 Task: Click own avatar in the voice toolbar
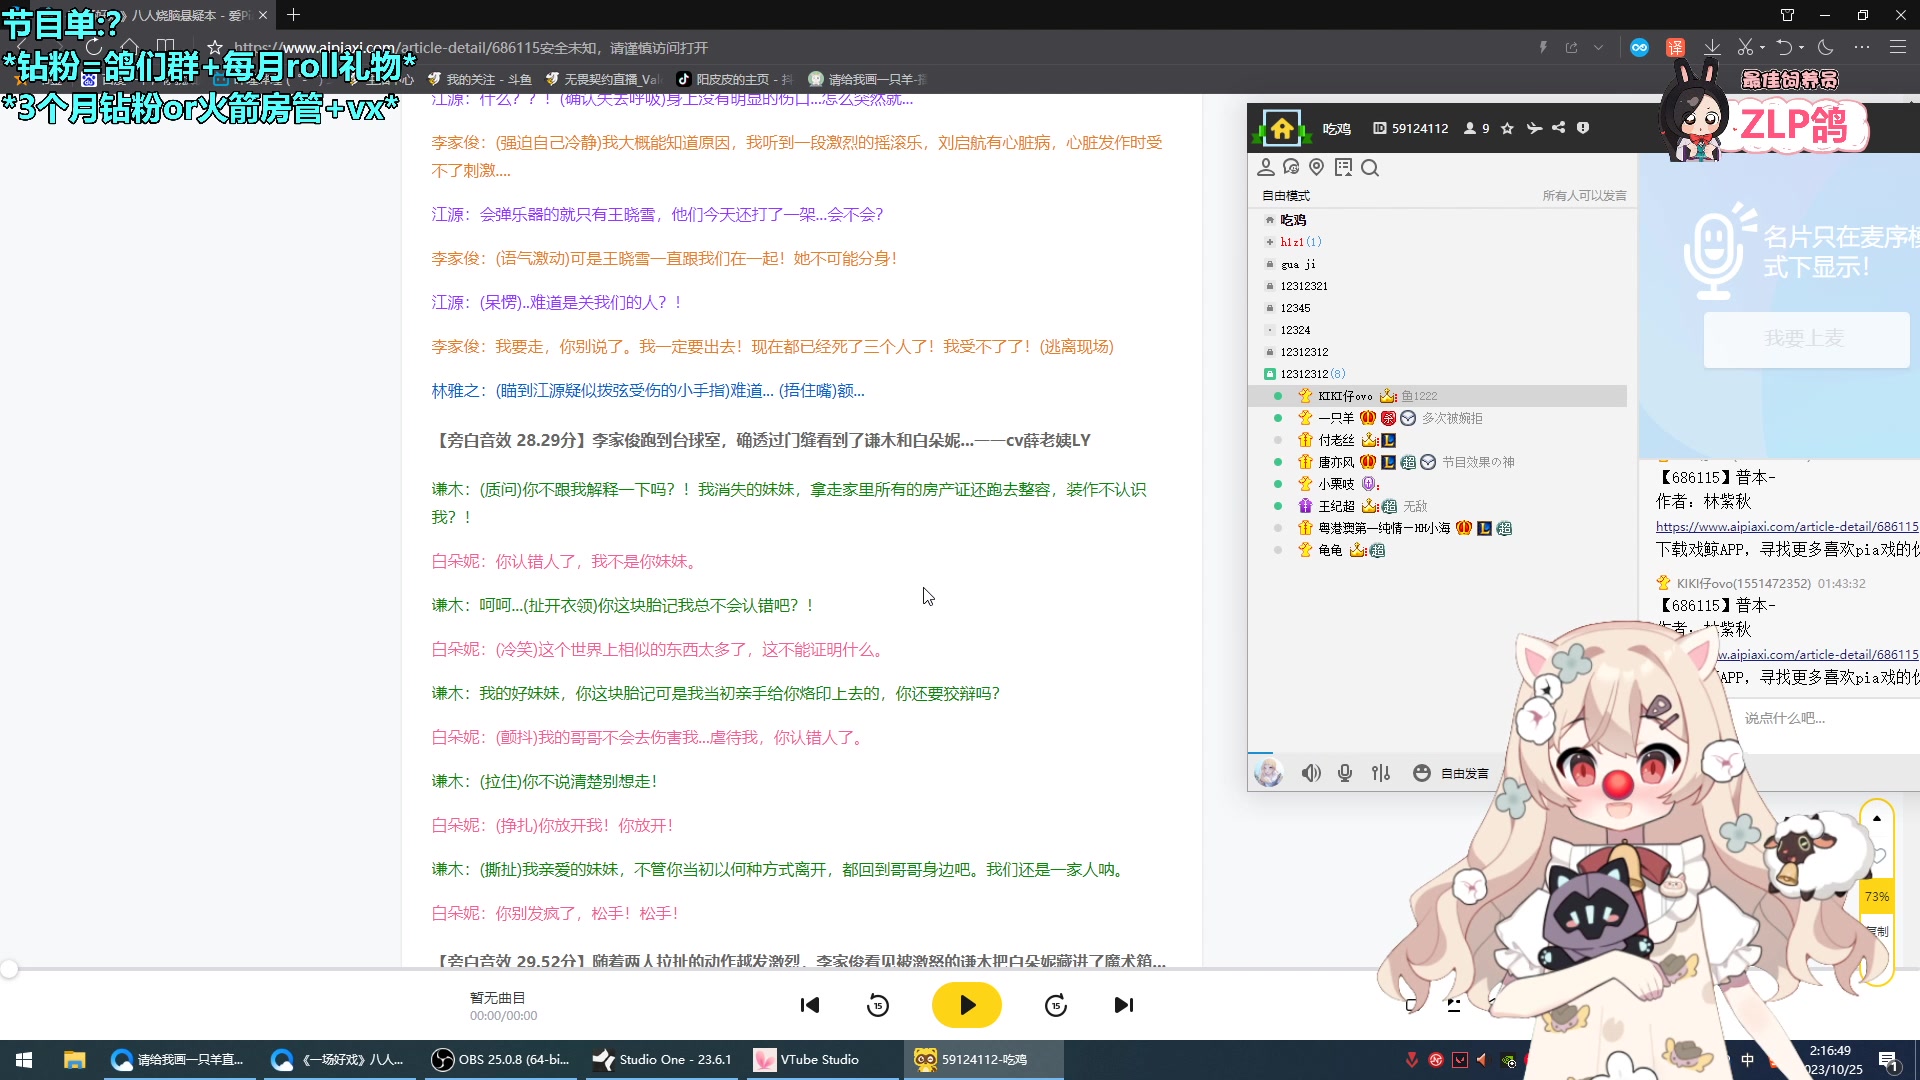tap(1269, 773)
